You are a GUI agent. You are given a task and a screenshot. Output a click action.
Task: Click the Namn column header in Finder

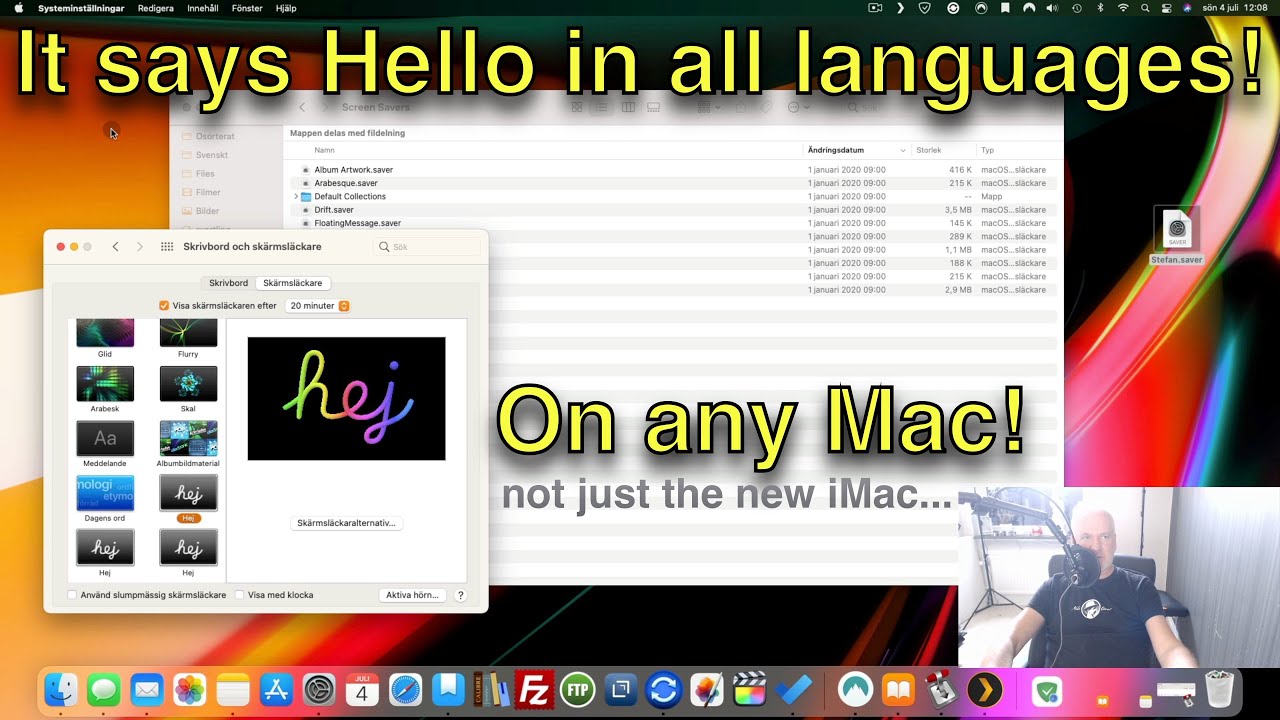324,150
